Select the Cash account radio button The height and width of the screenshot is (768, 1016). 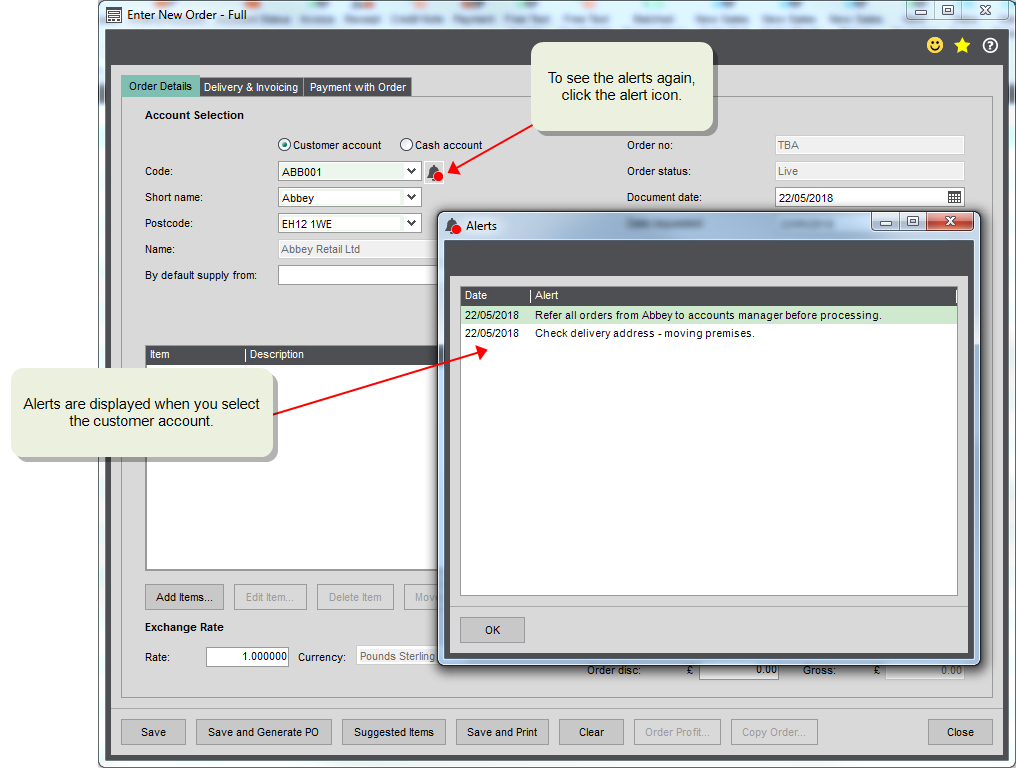click(x=406, y=144)
